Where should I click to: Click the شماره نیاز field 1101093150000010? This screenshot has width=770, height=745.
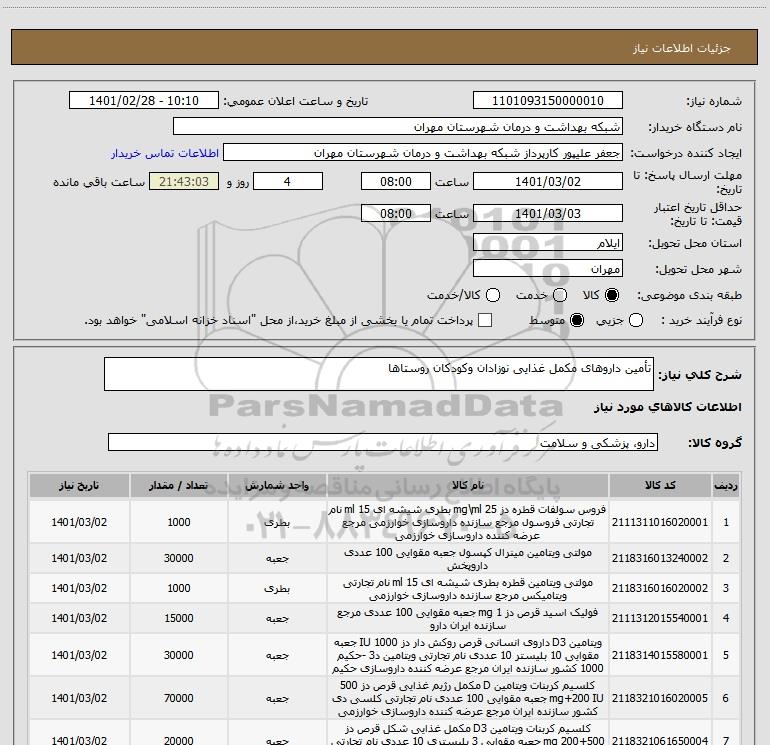tap(548, 101)
